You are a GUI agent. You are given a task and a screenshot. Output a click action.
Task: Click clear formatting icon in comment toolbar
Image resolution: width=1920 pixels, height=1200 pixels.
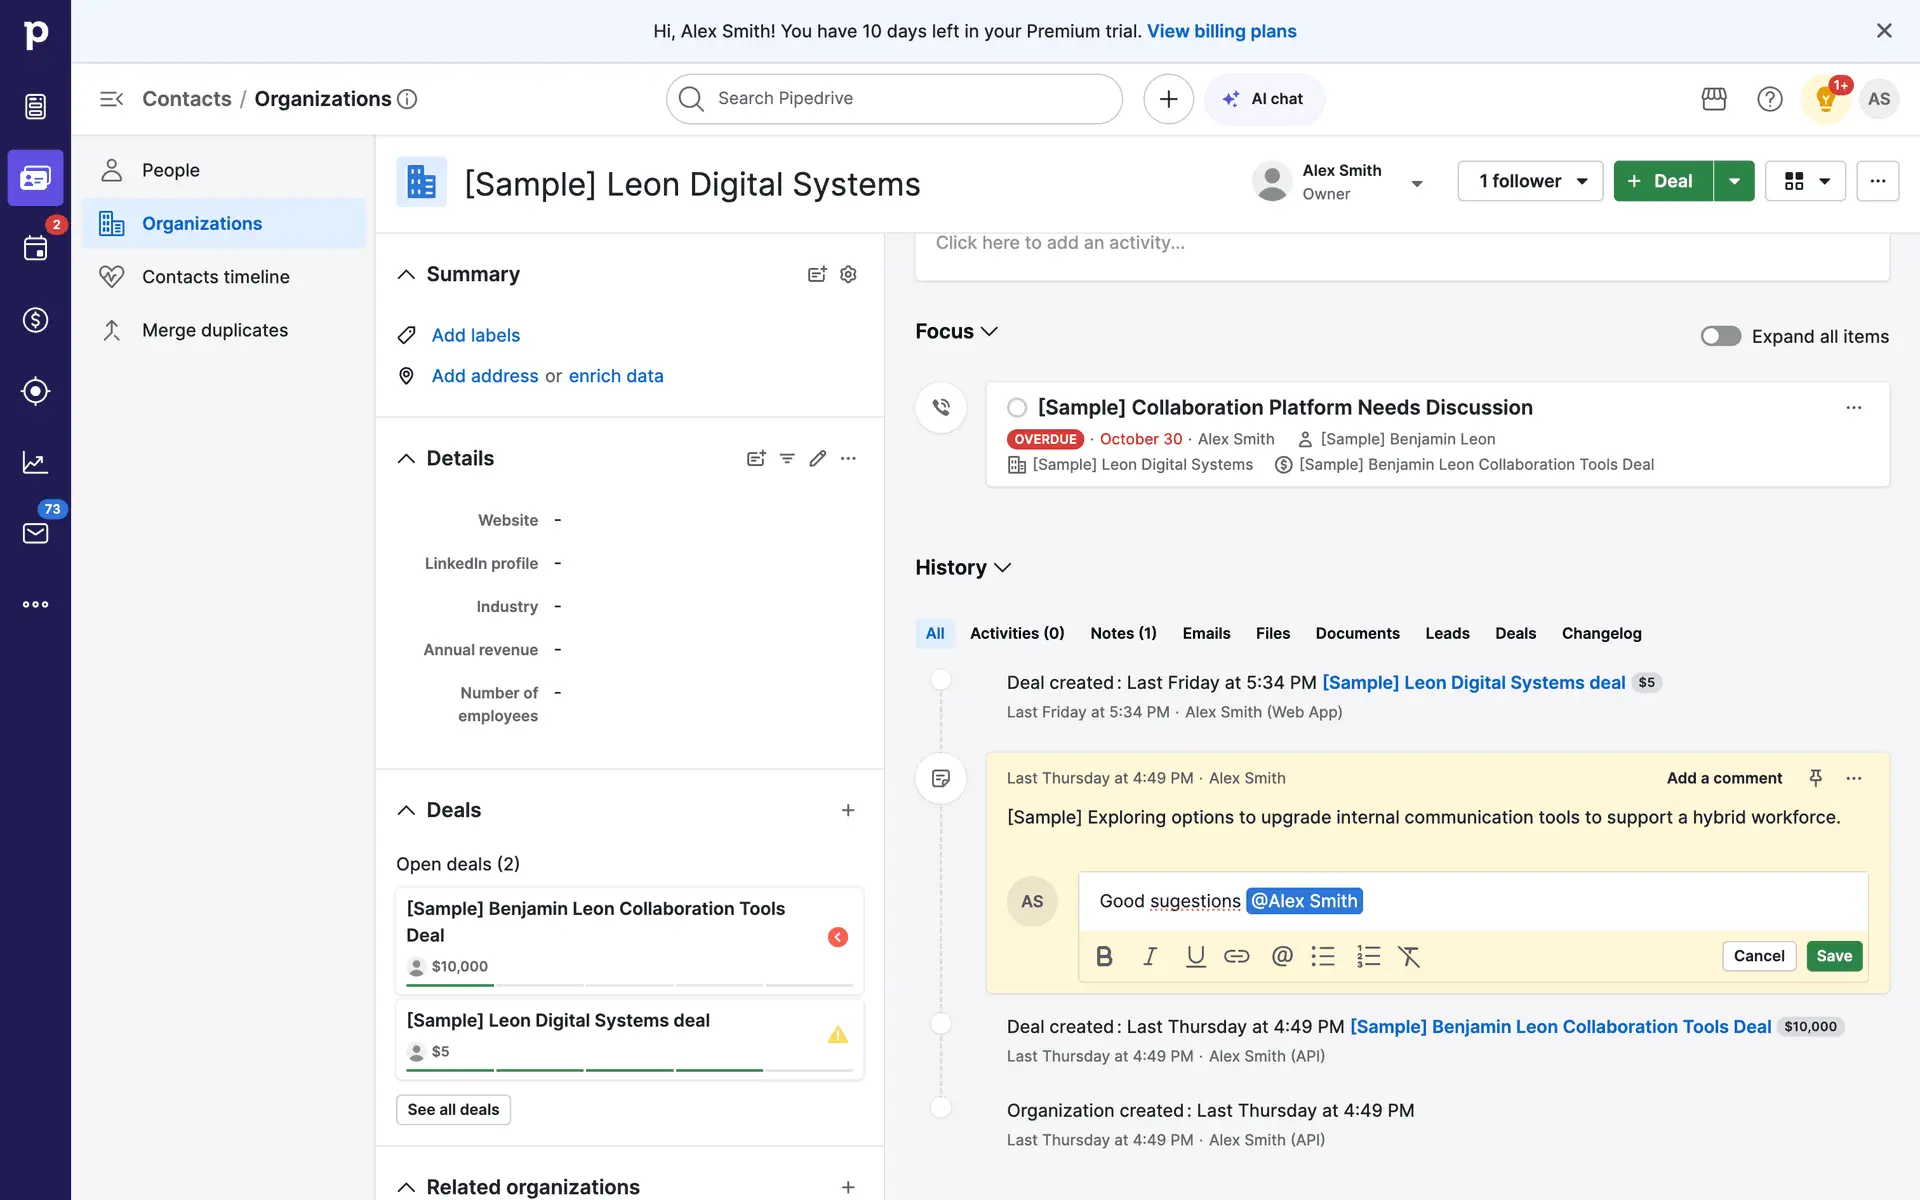click(x=1409, y=957)
